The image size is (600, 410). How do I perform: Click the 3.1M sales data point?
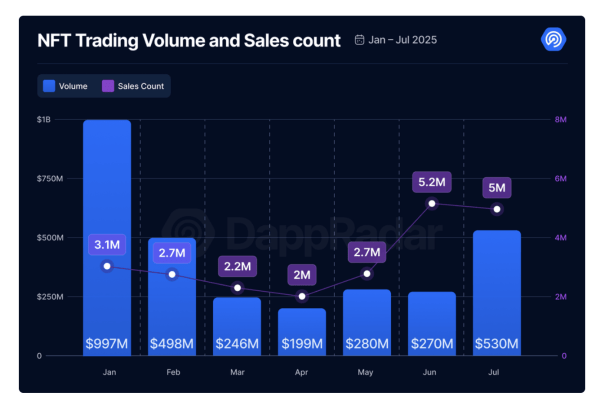107,265
